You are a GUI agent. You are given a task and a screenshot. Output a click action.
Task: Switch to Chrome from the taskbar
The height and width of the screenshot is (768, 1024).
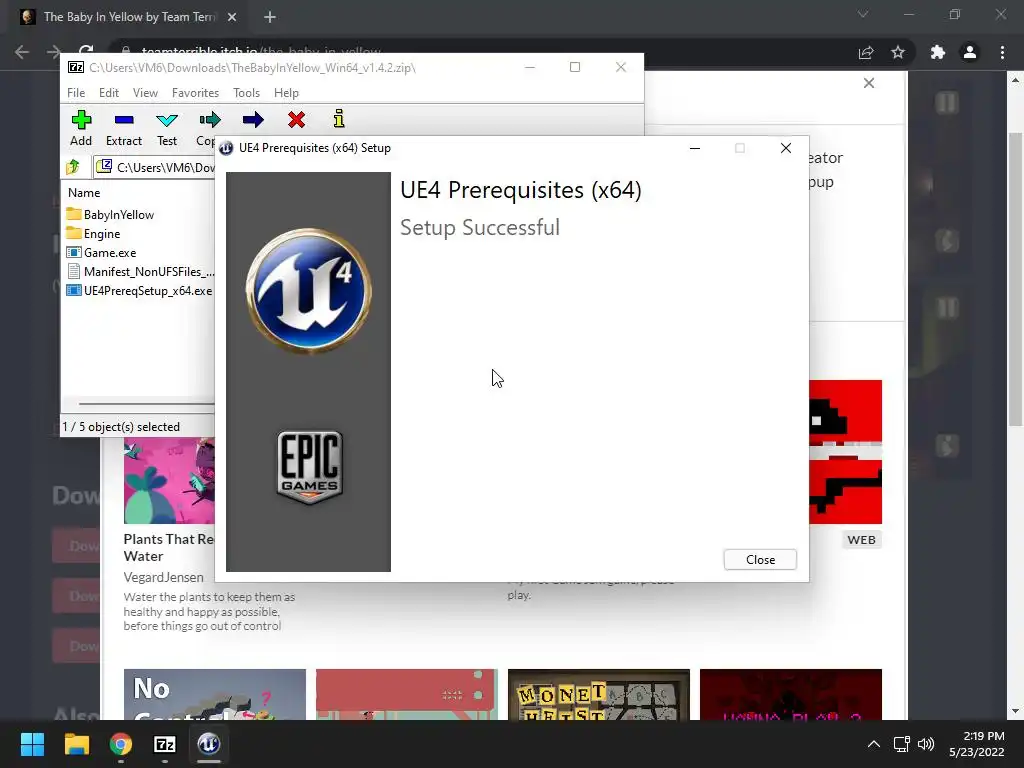click(x=121, y=744)
